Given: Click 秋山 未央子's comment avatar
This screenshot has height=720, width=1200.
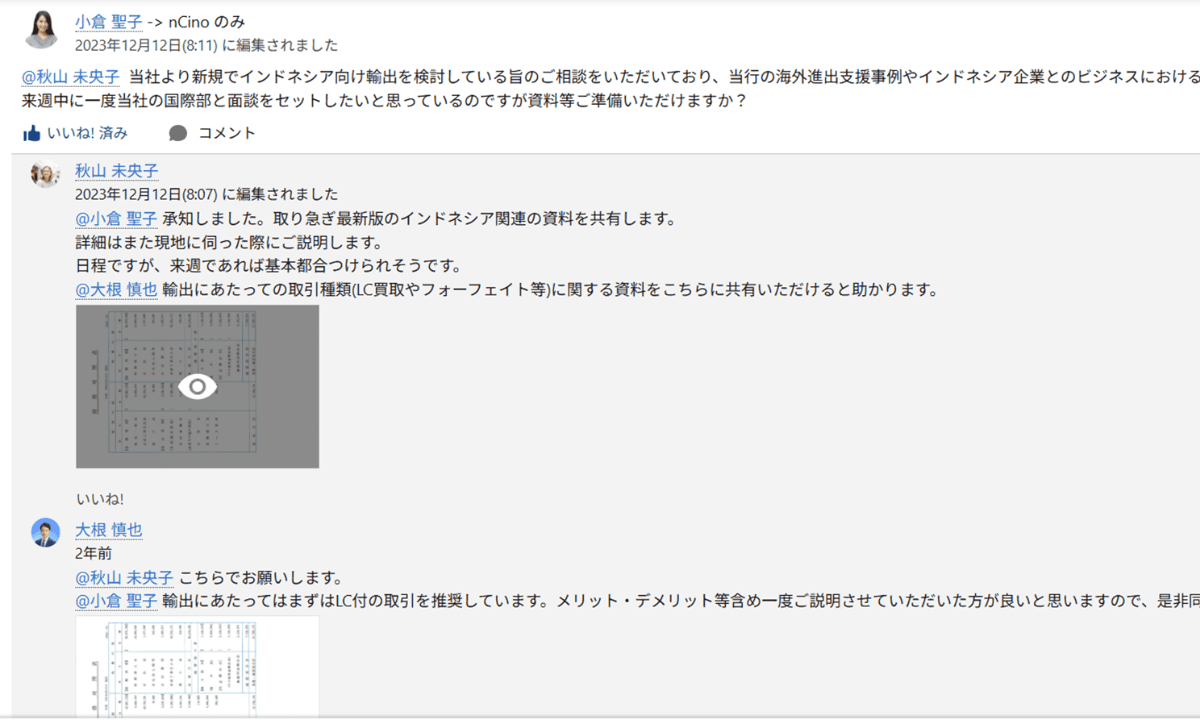Looking at the screenshot, I should pyautogui.click(x=45, y=173).
